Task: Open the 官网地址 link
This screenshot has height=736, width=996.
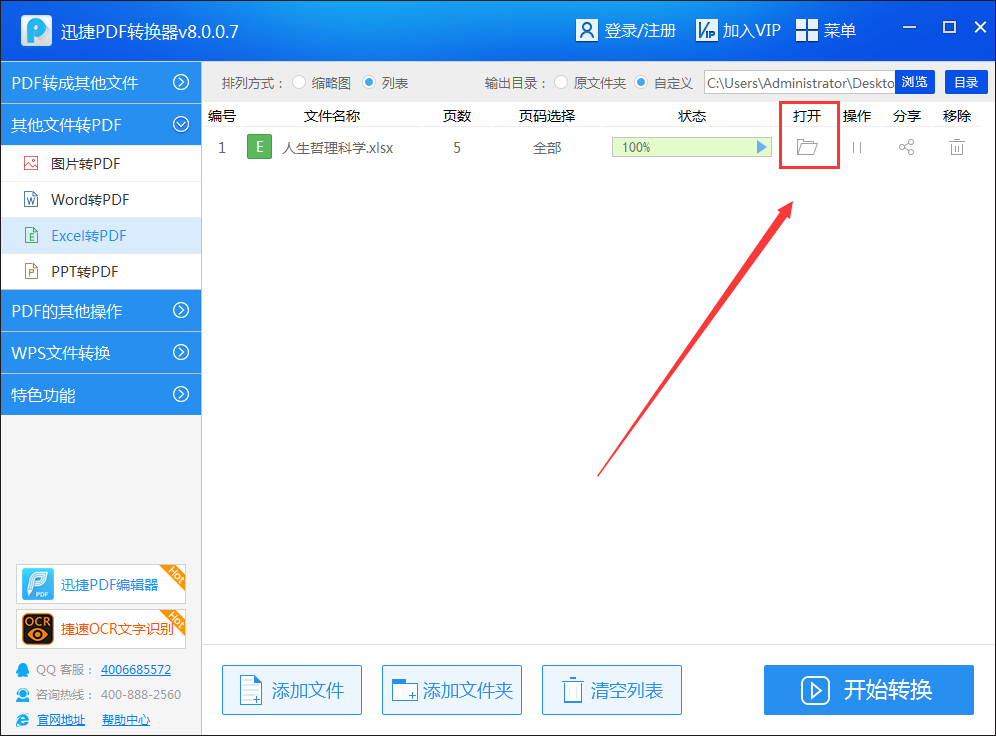Action: point(61,719)
